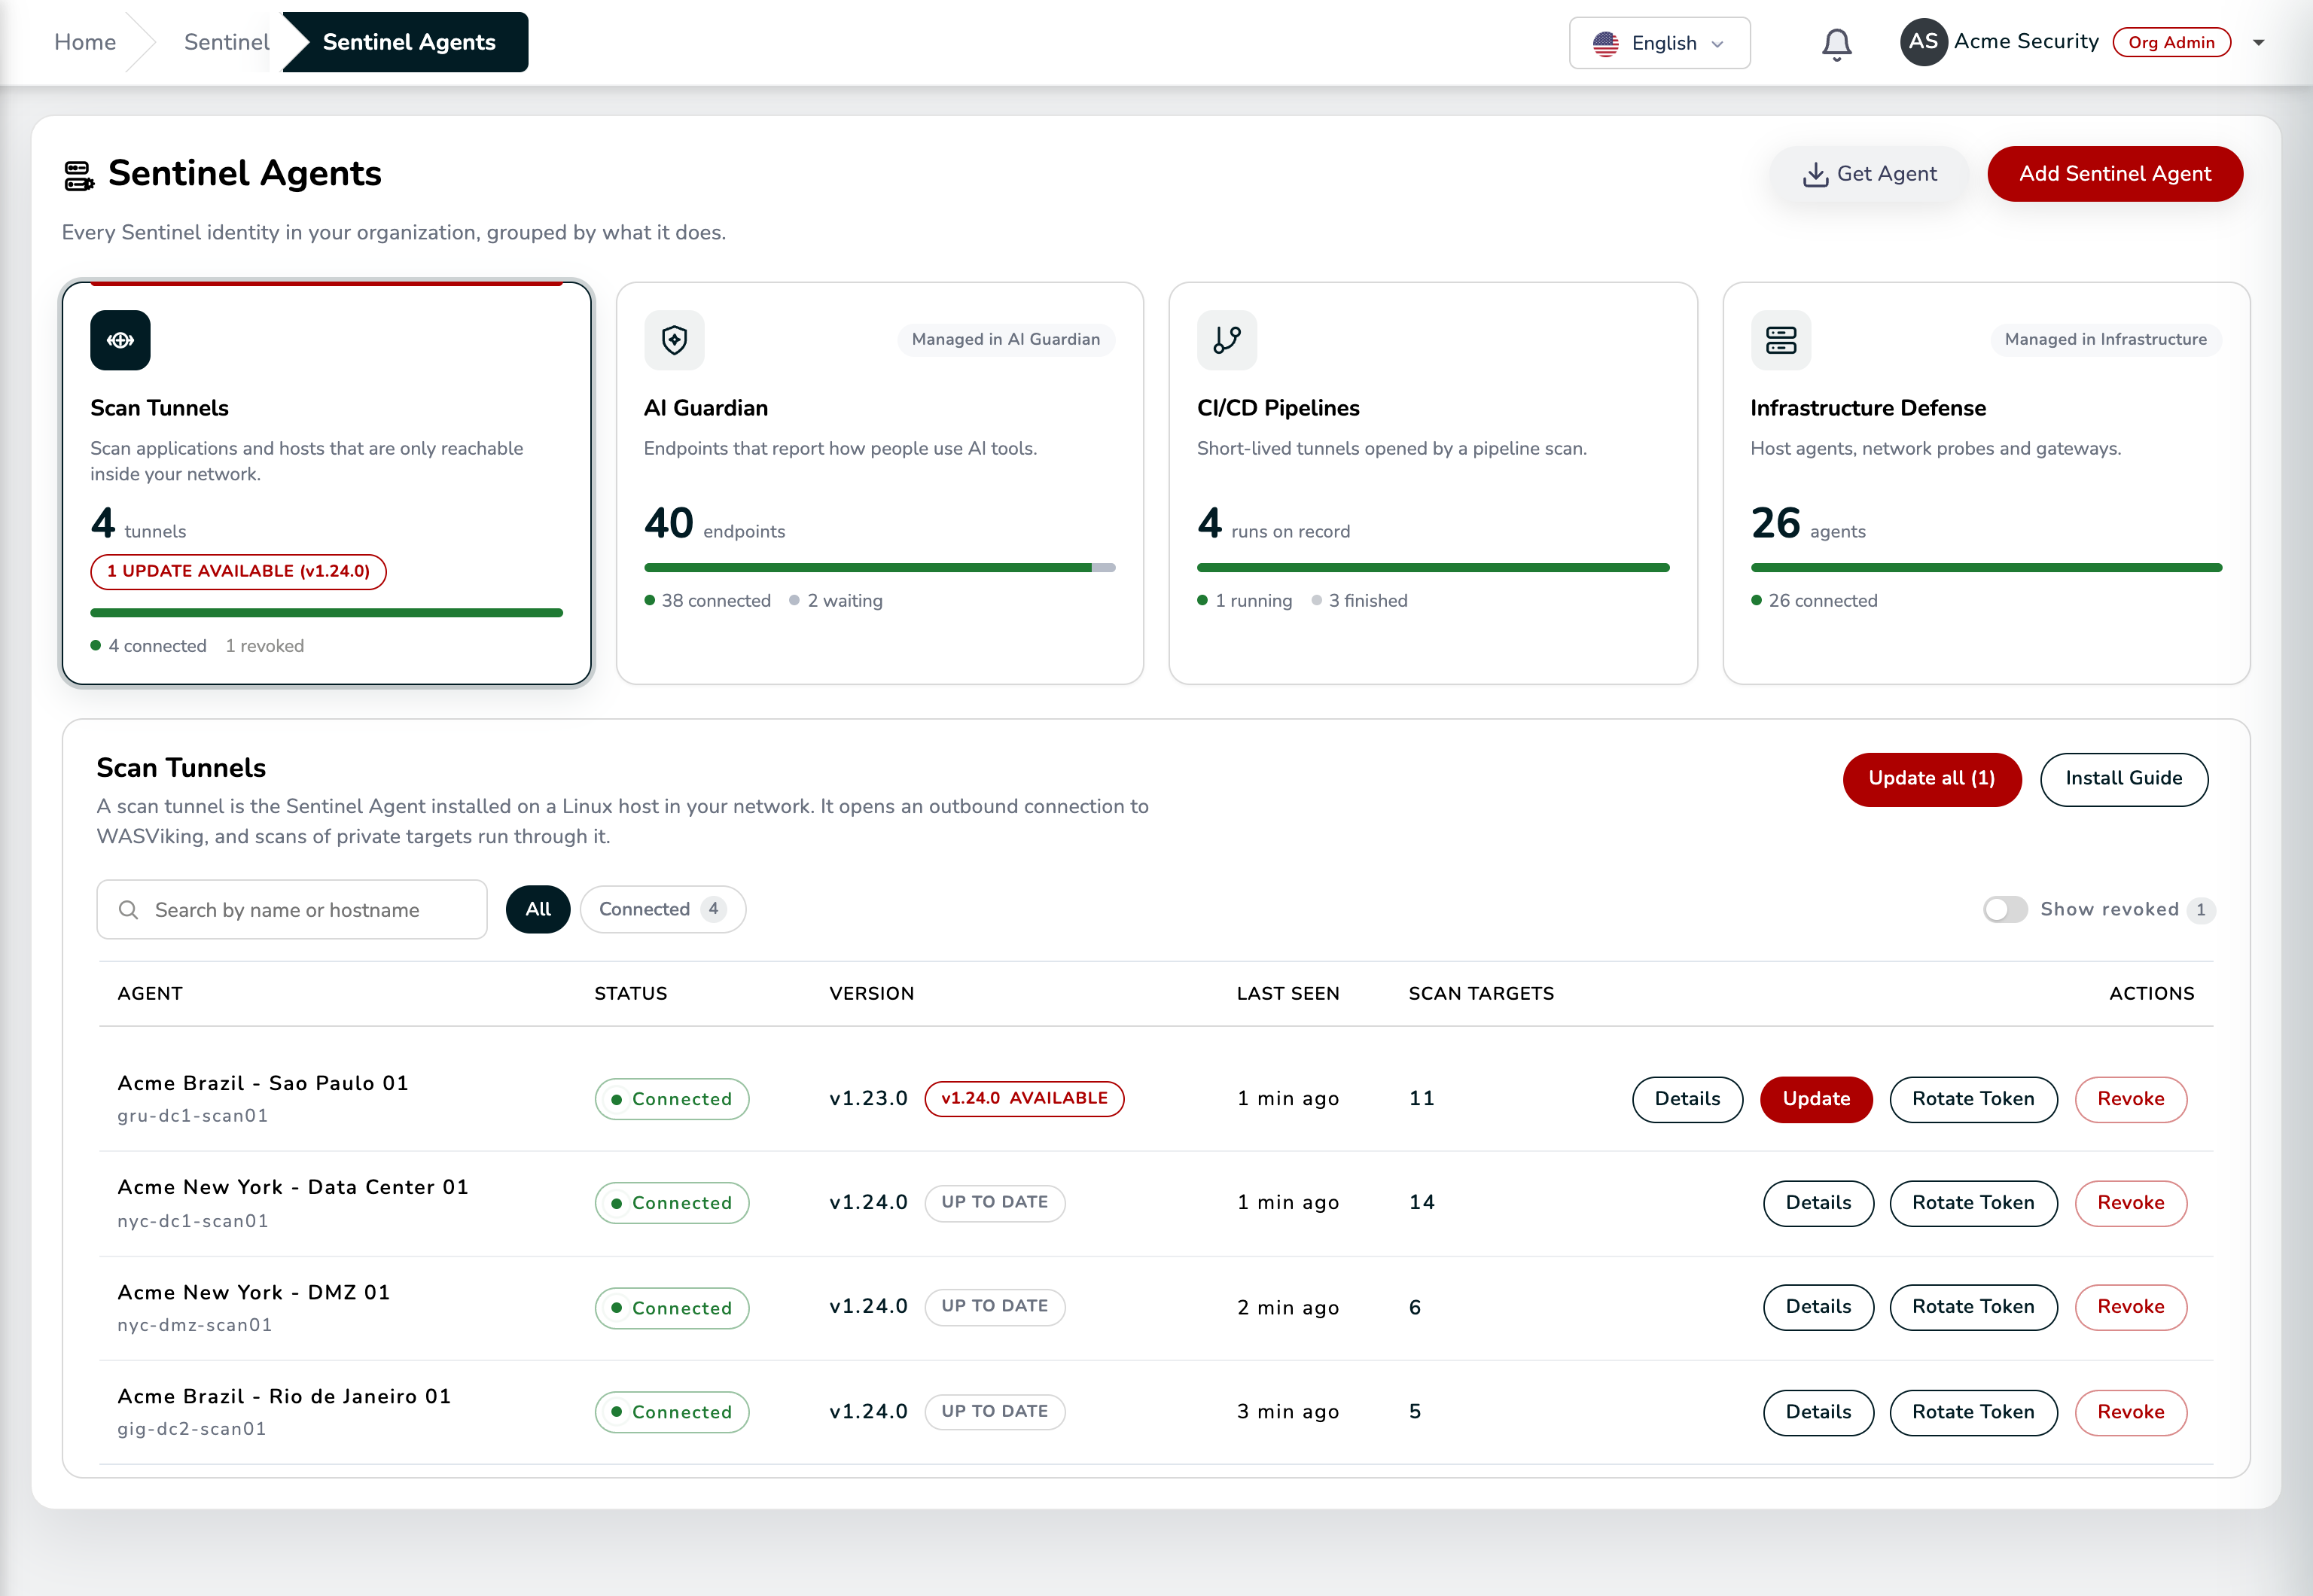This screenshot has height=1596, width=2313.
Task: Click the Get Agent download icon
Action: click(x=1815, y=174)
